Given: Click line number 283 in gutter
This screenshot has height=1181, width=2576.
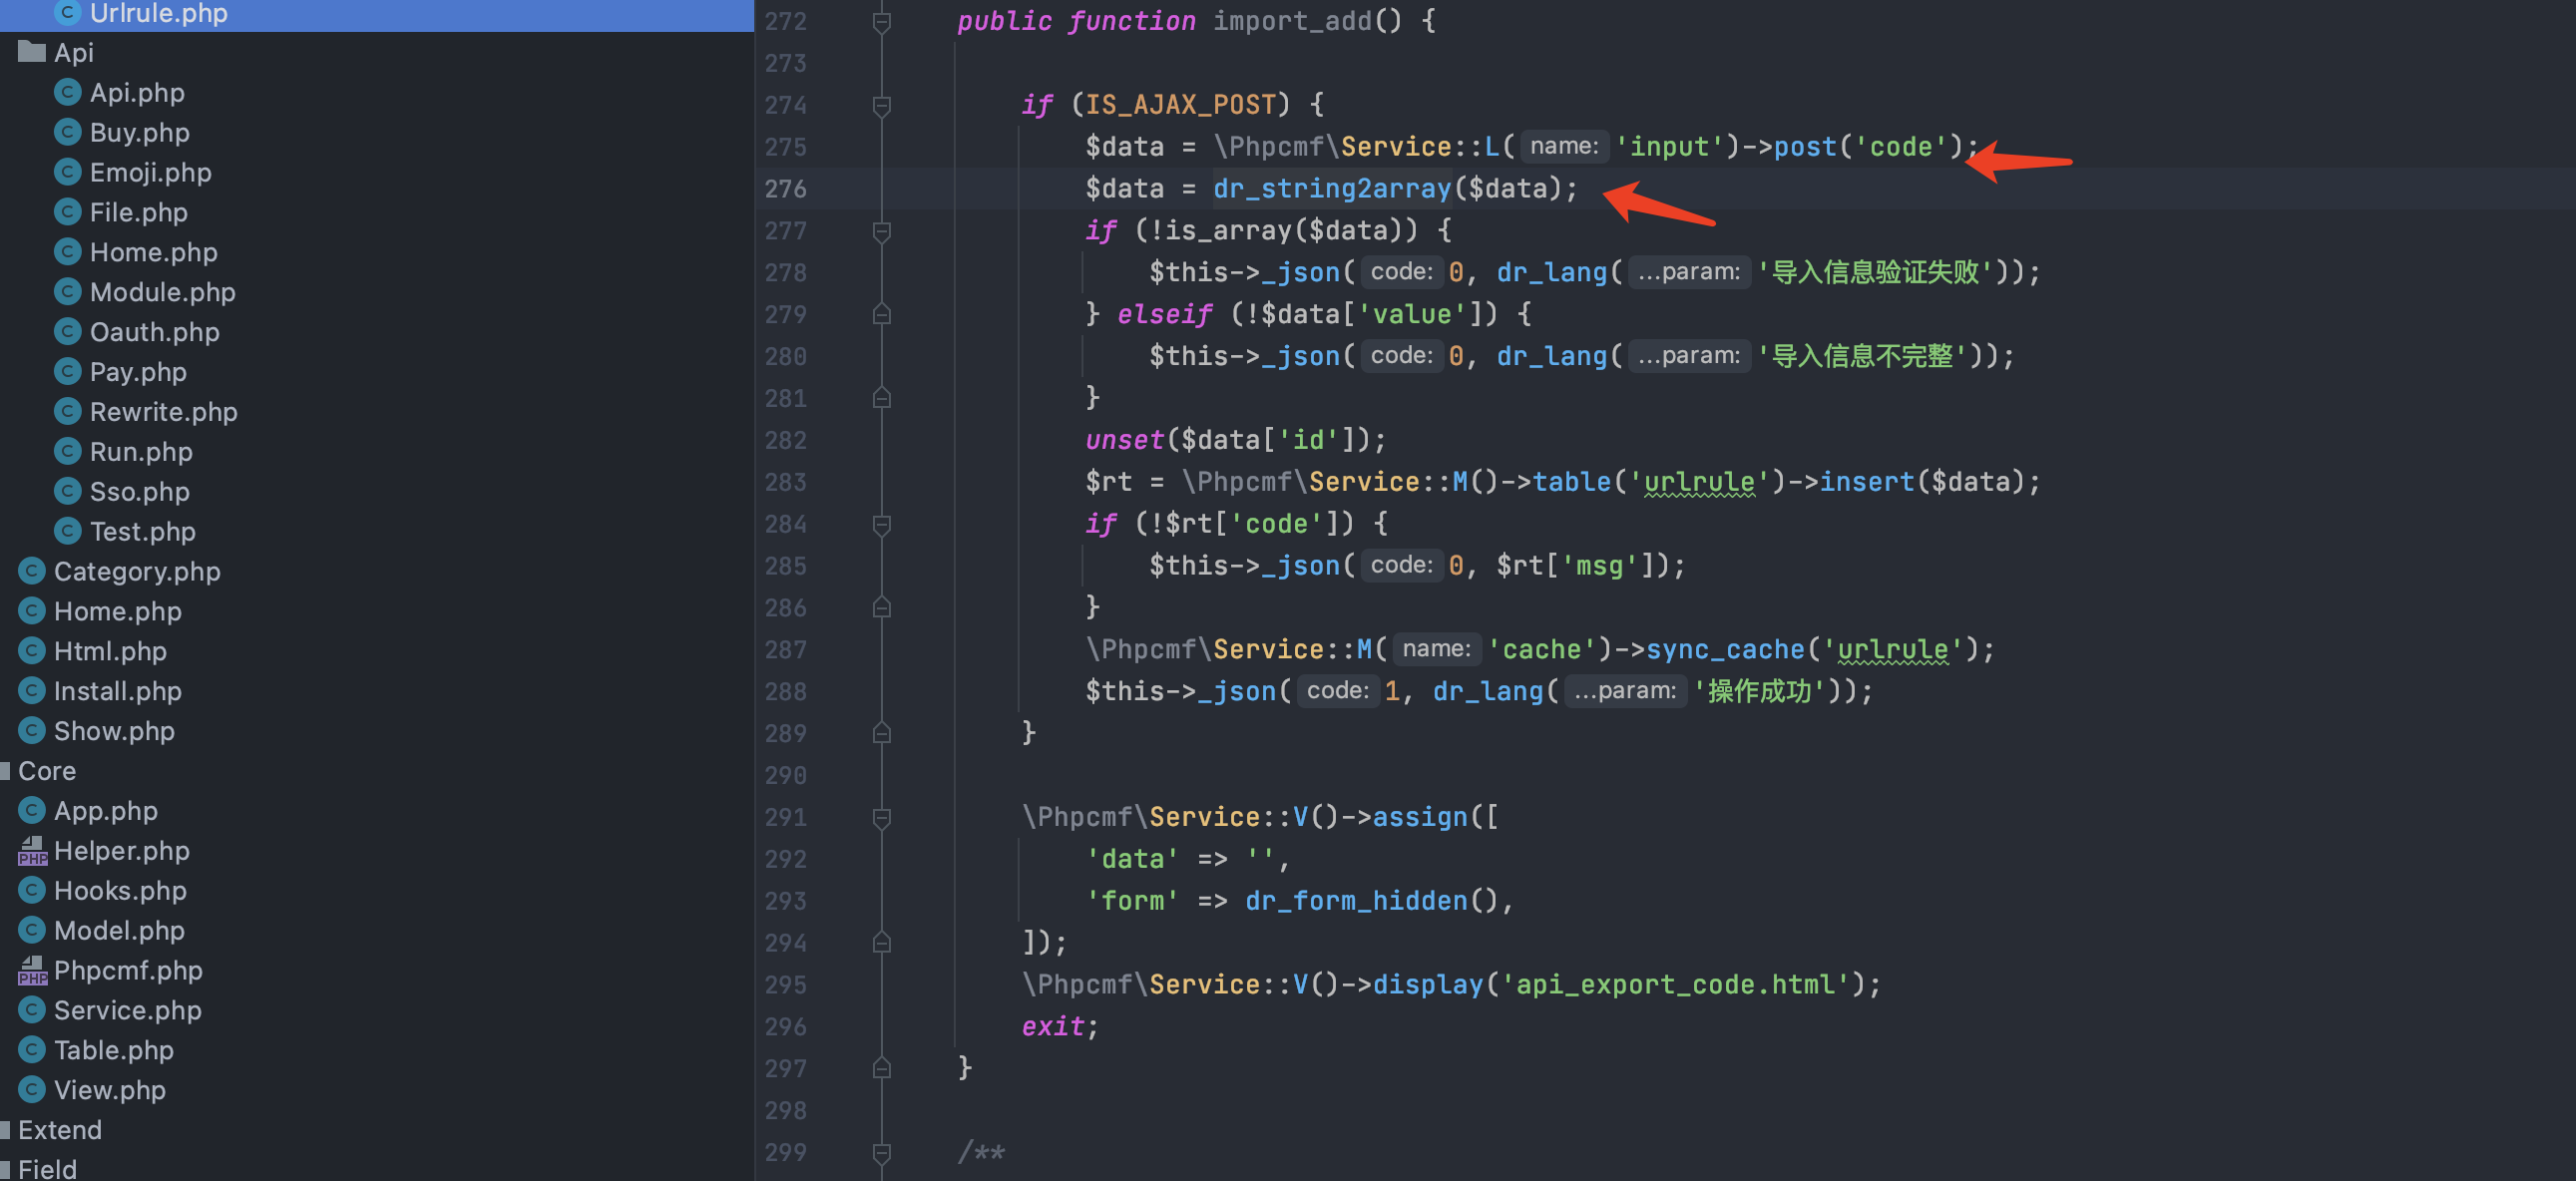Looking at the screenshot, I should coord(786,482).
